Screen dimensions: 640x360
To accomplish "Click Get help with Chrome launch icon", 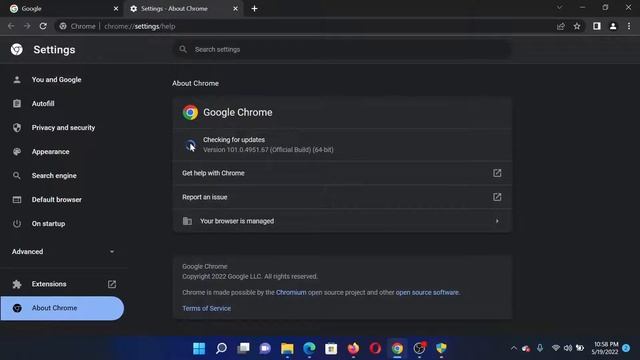I will point(497,173).
